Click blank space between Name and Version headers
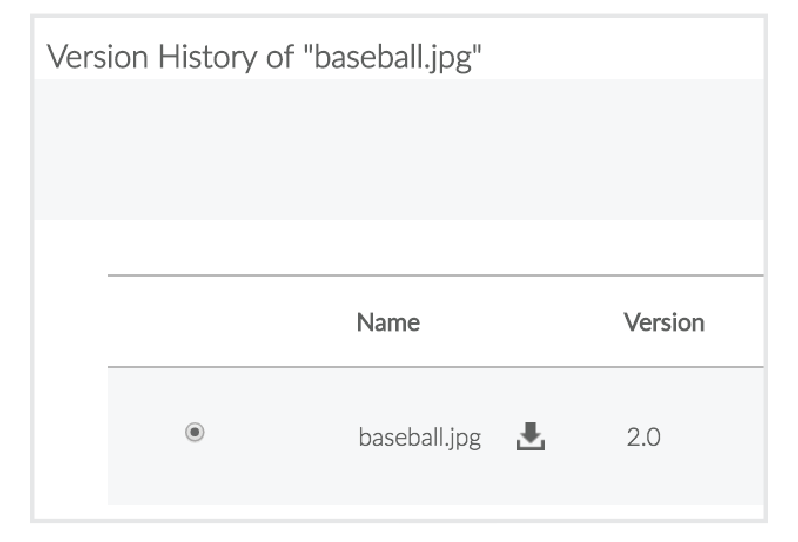798x542 pixels. point(520,322)
